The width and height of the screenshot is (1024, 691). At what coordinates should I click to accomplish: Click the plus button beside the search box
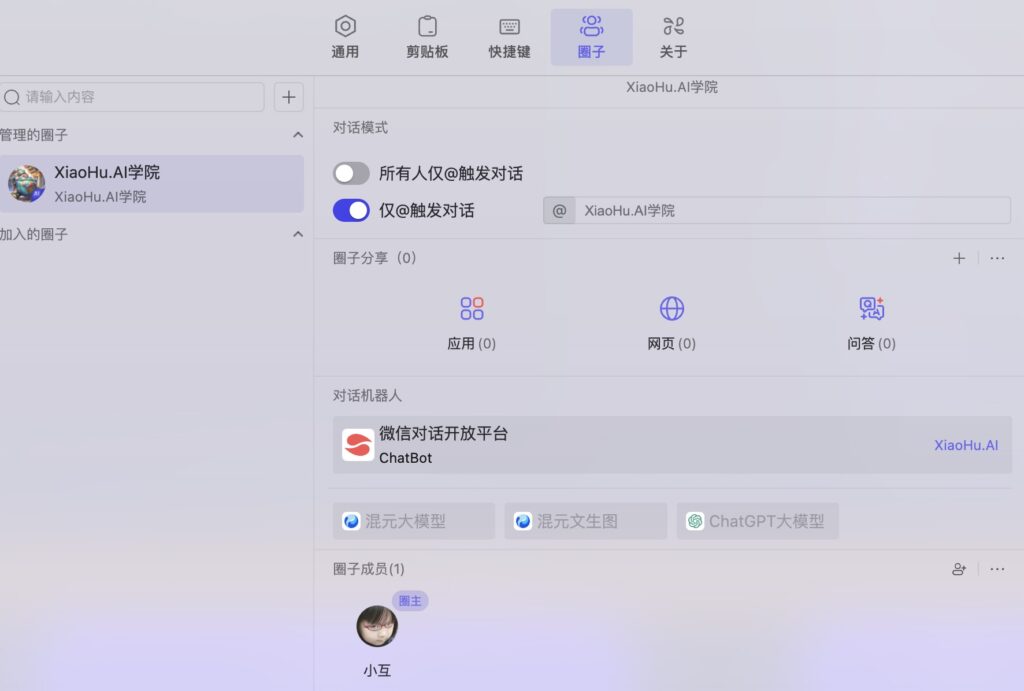click(x=289, y=97)
